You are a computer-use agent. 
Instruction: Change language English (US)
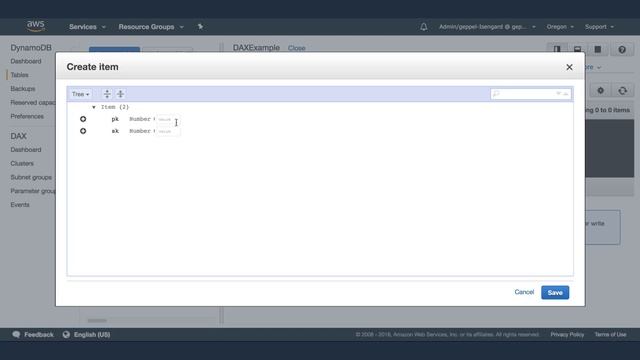[x=87, y=335]
